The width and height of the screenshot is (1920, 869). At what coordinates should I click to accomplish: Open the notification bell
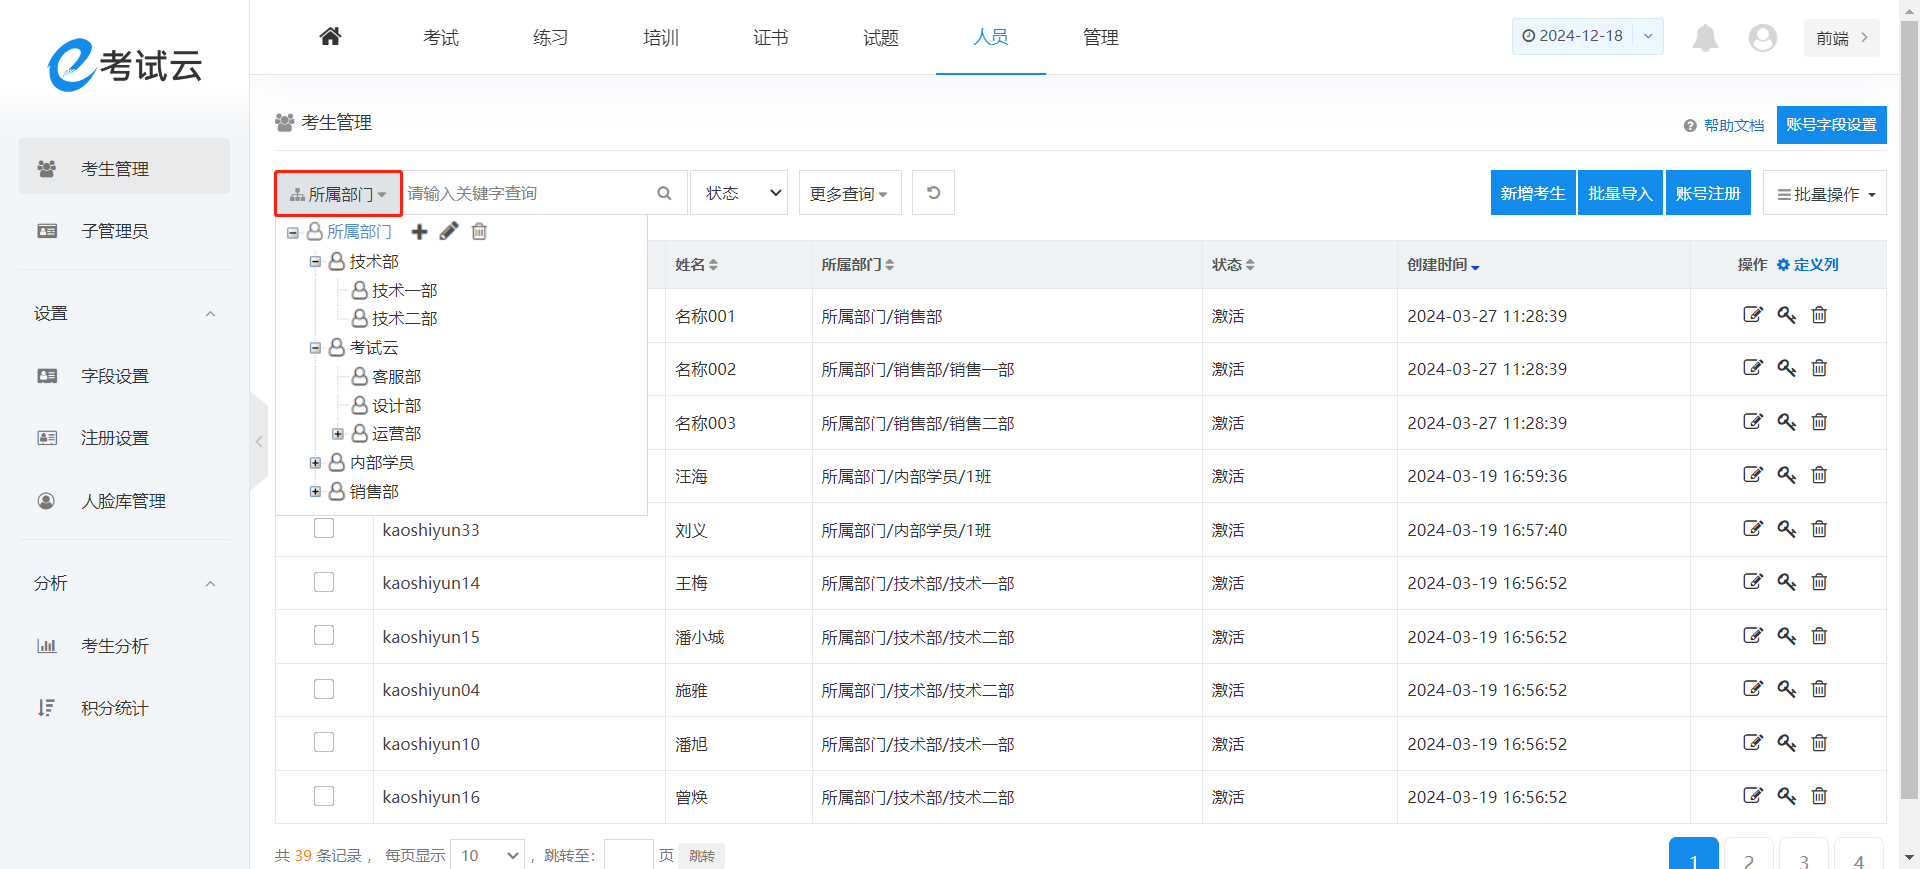coord(1705,38)
